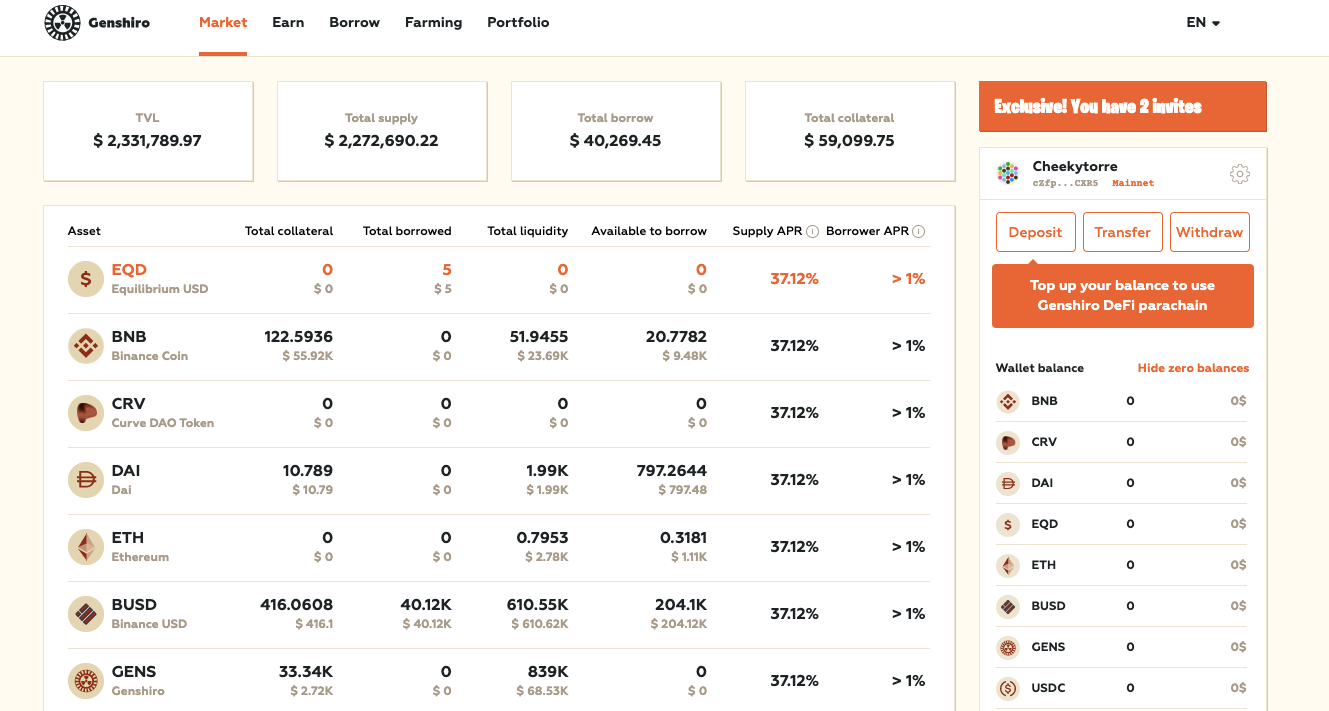Click BUSD total liquidity 610.55K
1329x711 pixels.
(x=539, y=605)
